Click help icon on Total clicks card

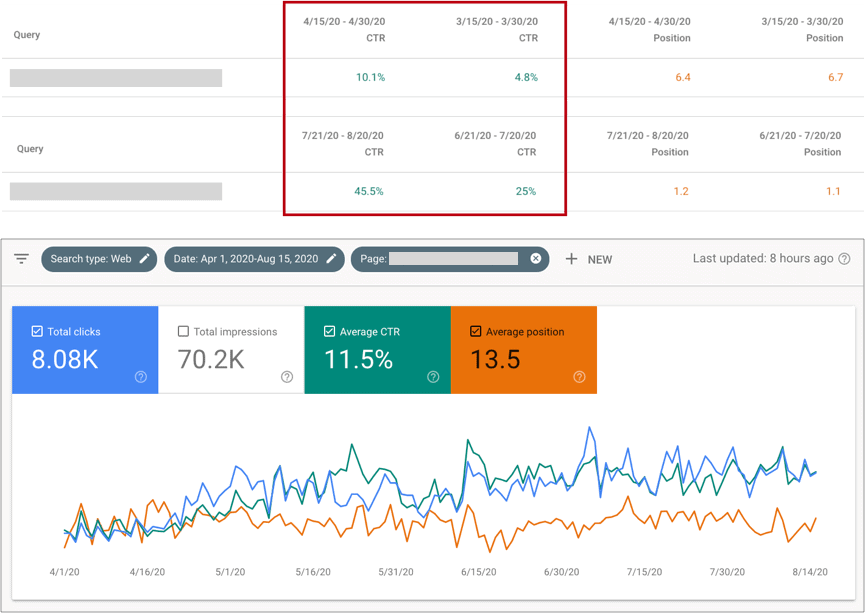[141, 377]
